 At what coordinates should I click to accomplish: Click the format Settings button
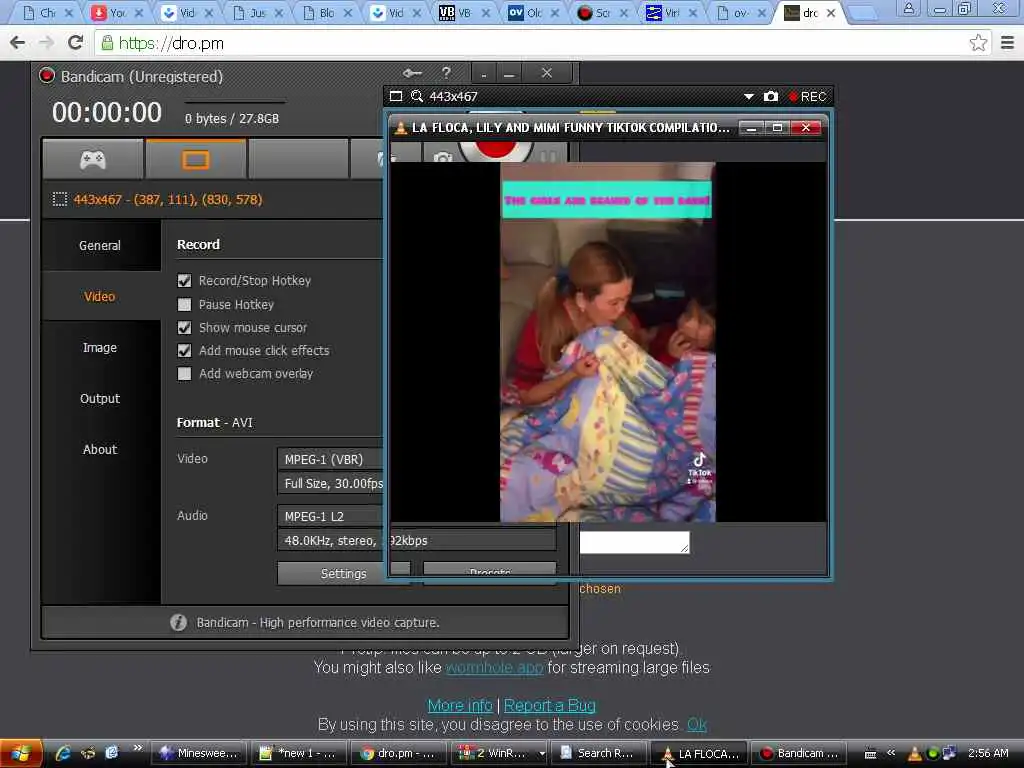click(344, 573)
